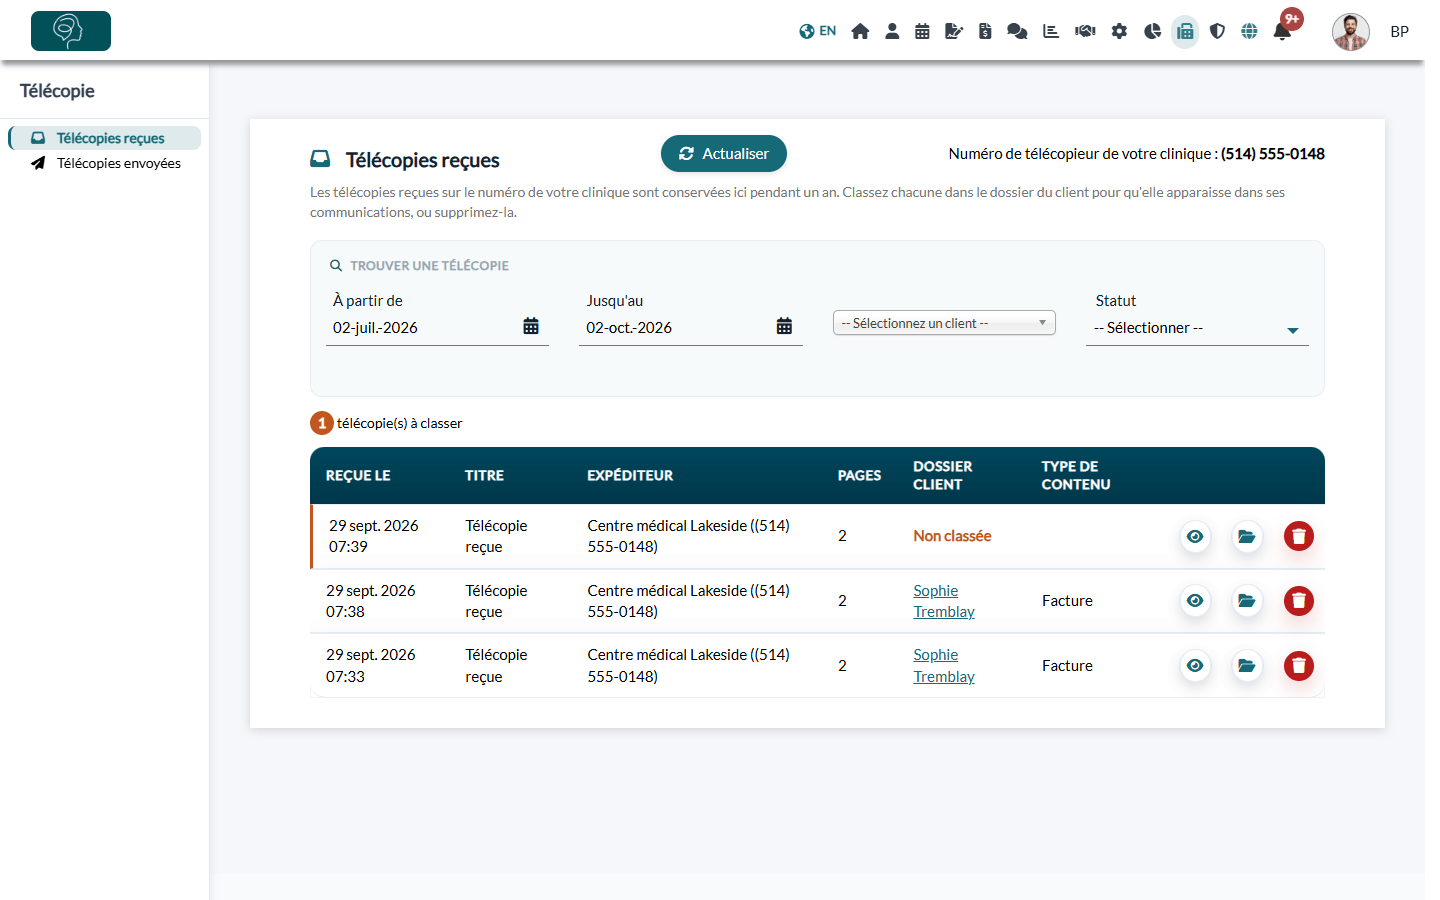Click the Actualiser refresh button

724,154
